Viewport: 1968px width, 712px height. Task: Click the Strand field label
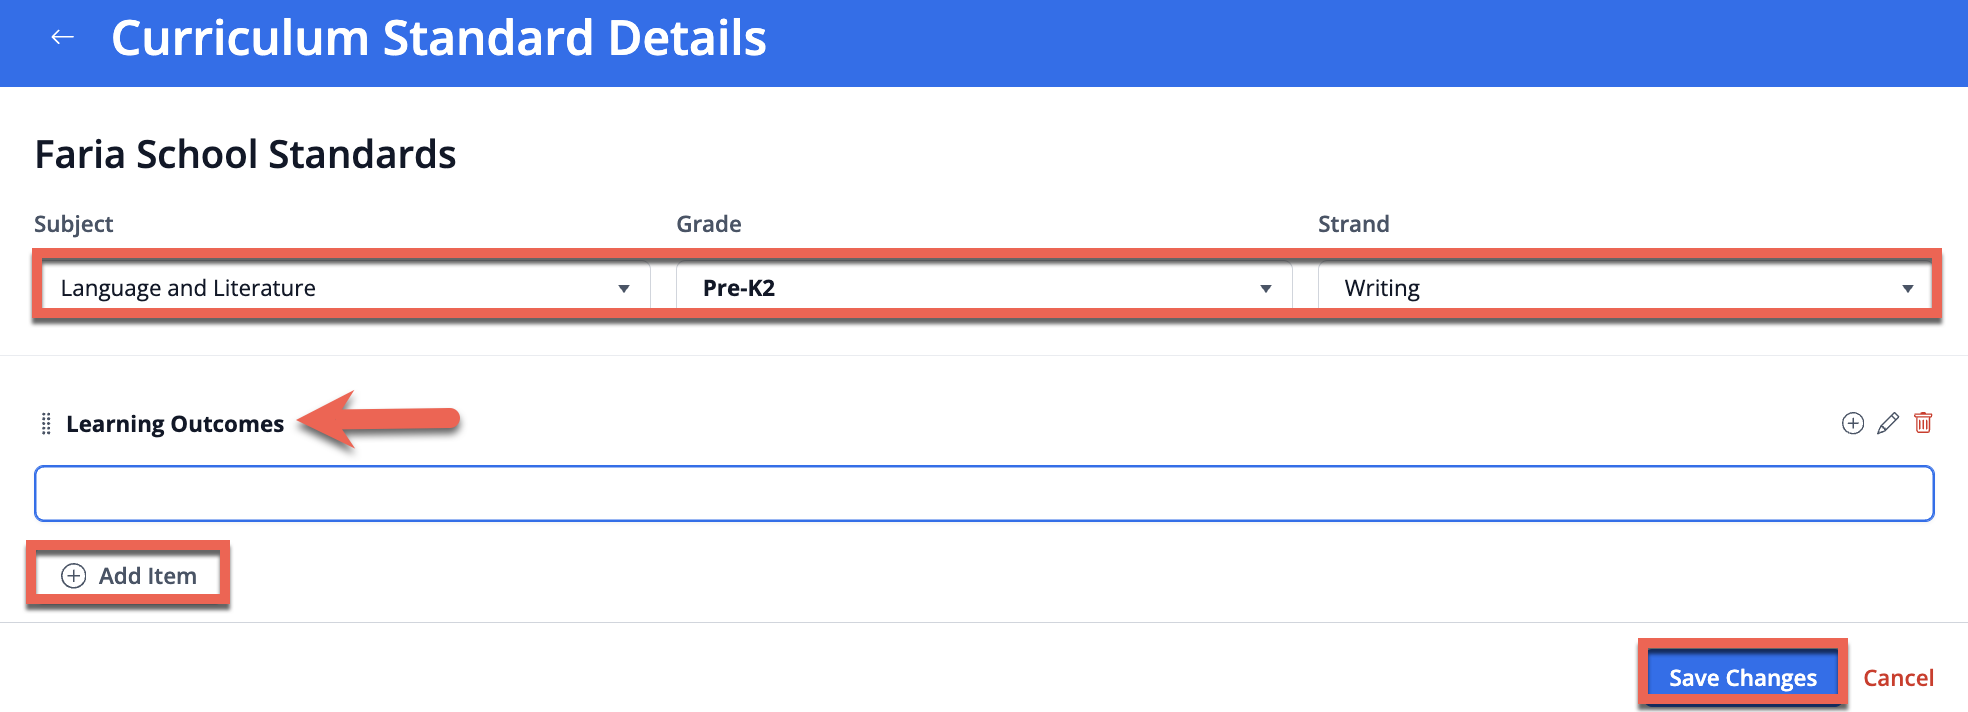tap(1353, 224)
